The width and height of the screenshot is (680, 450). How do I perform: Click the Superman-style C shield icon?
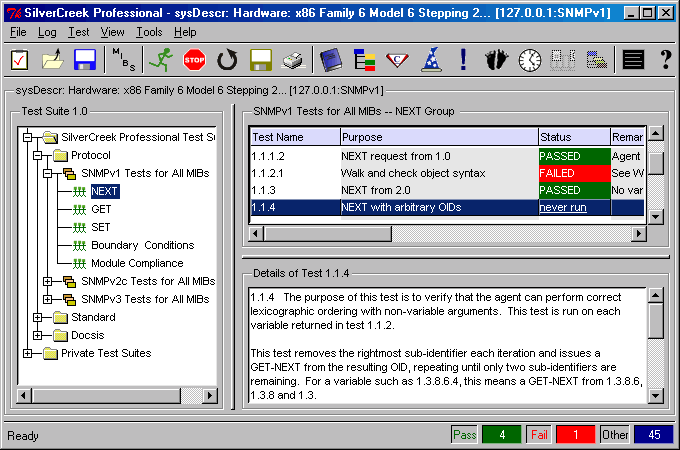point(397,60)
